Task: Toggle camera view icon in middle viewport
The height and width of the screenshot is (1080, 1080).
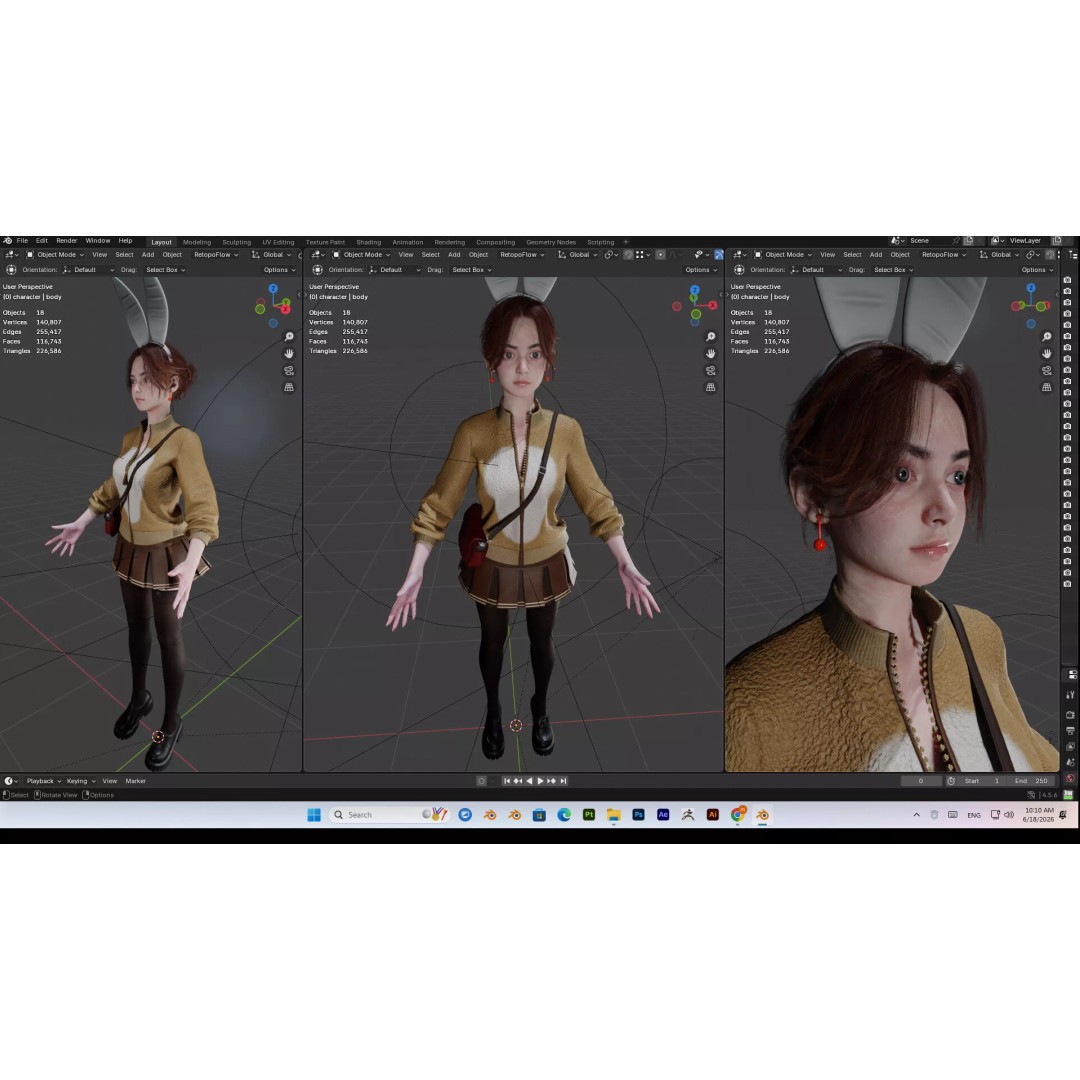Action: click(711, 371)
